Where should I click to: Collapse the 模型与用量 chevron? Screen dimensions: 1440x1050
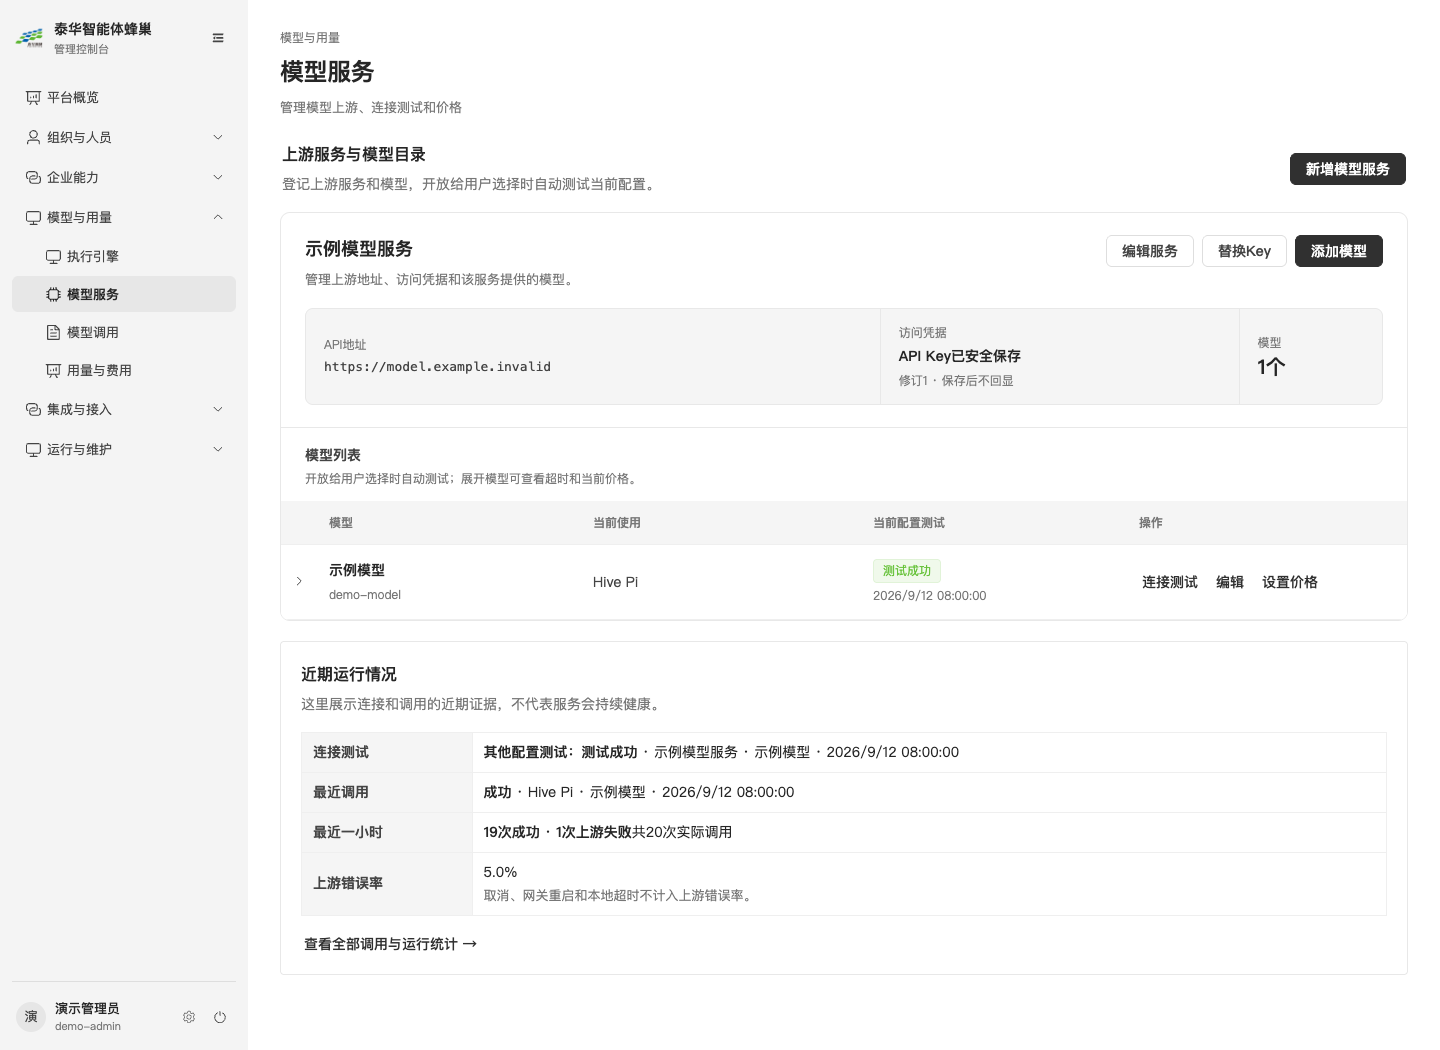pyautogui.click(x=218, y=217)
